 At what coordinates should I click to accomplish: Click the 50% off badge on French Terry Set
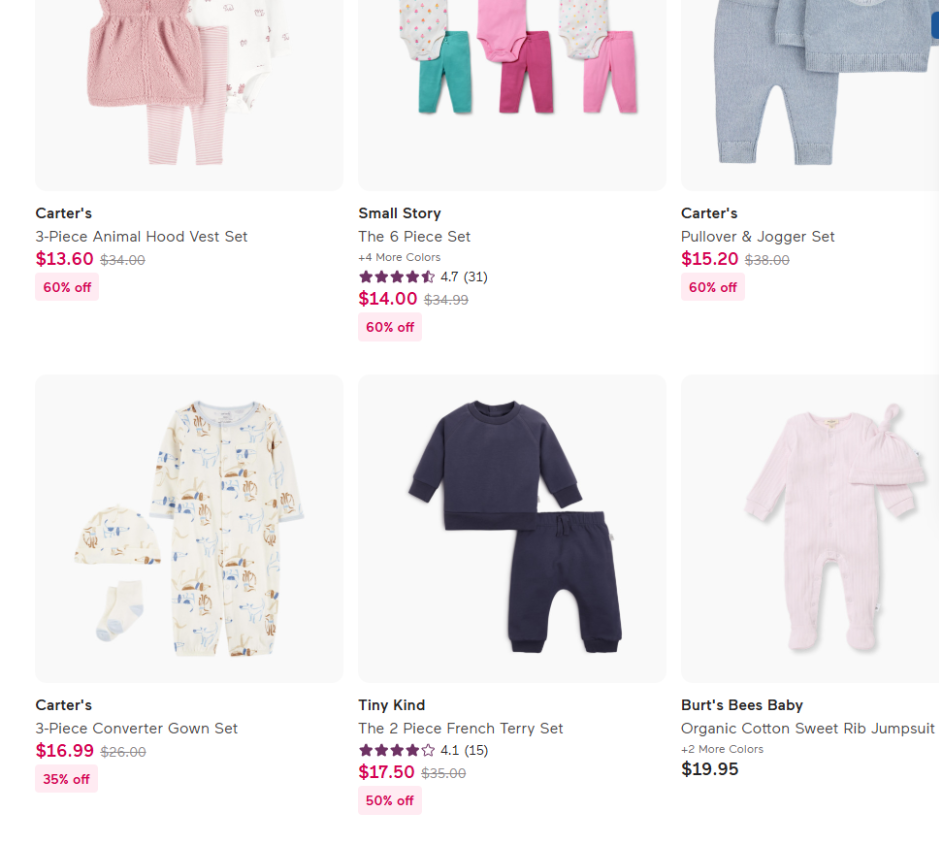click(390, 800)
